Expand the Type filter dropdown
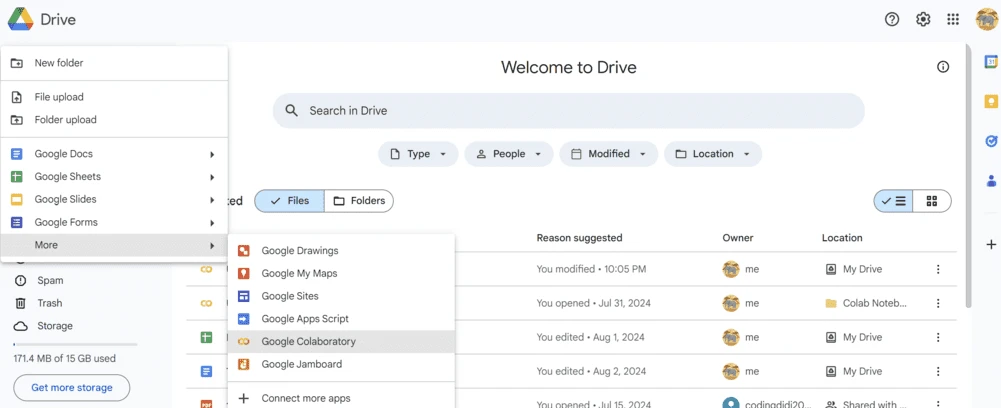This screenshot has height=408, width=1001. pyautogui.click(x=418, y=154)
